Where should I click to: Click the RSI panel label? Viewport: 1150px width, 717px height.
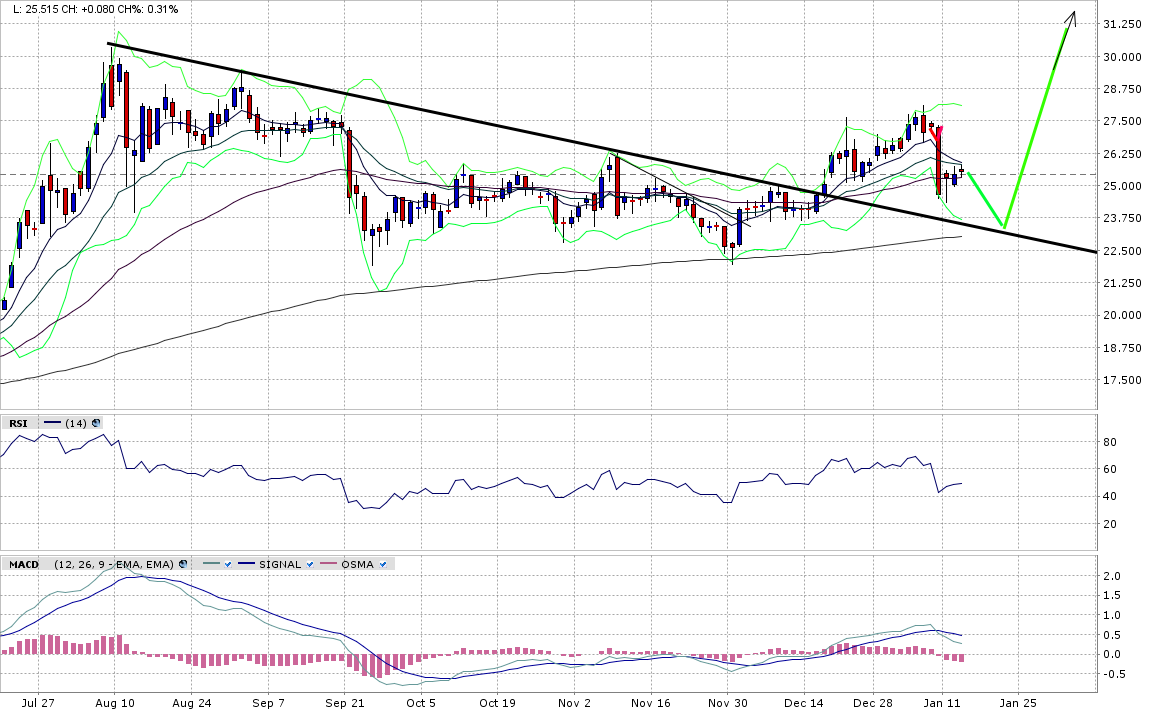click(18, 423)
